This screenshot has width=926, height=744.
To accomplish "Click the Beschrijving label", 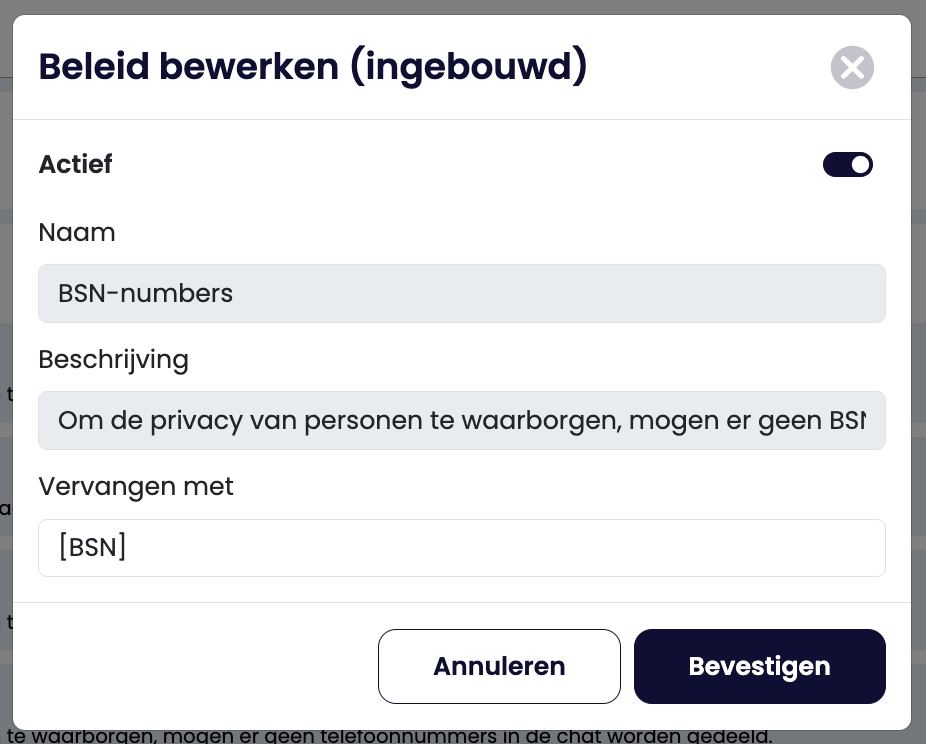I will (x=113, y=360).
